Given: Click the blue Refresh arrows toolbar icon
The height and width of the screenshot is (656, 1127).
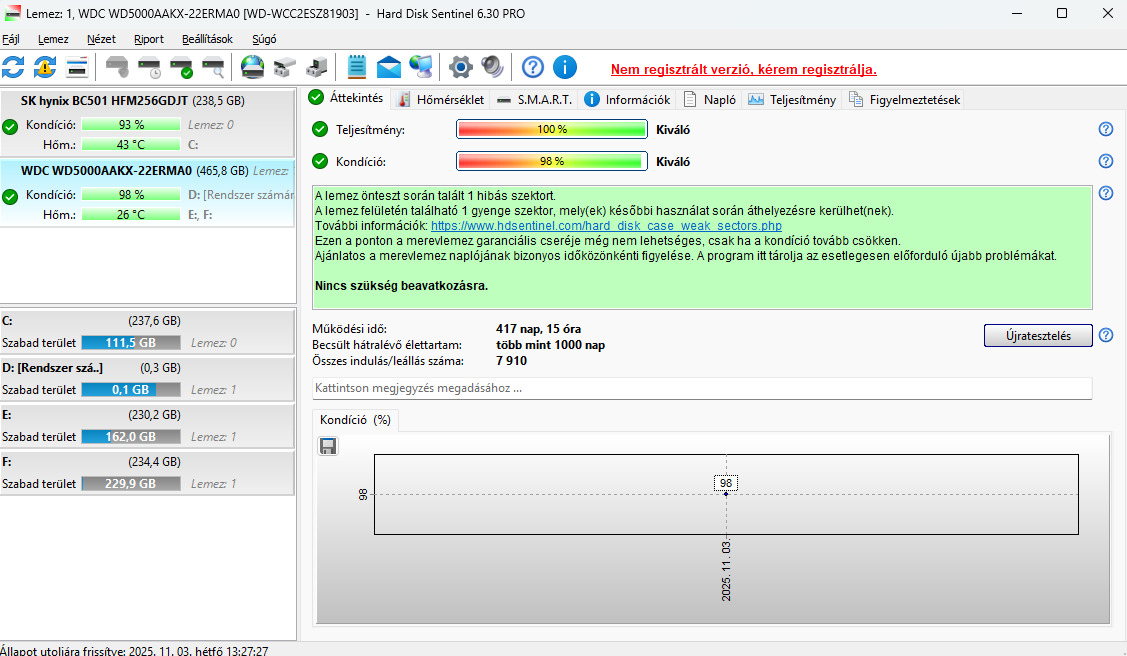Looking at the screenshot, I should pos(13,68).
